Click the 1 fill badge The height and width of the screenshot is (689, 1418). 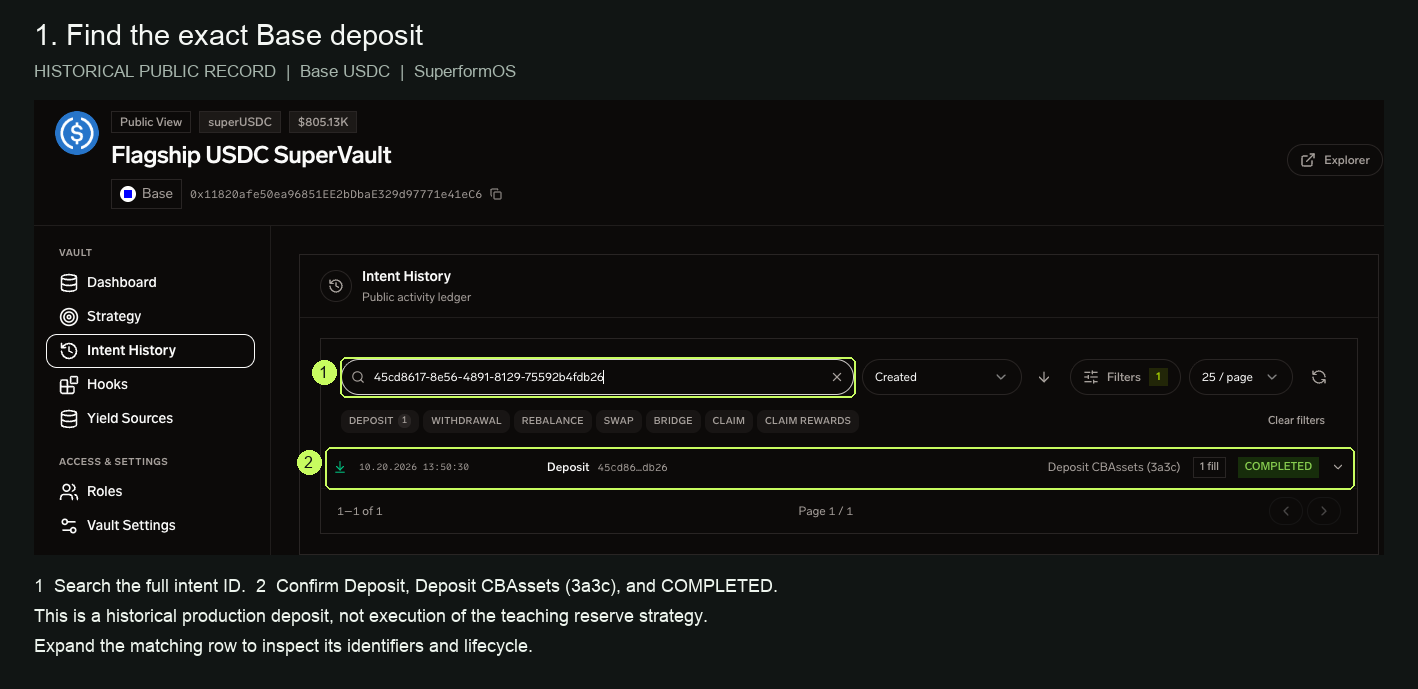tap(1209, 467)
